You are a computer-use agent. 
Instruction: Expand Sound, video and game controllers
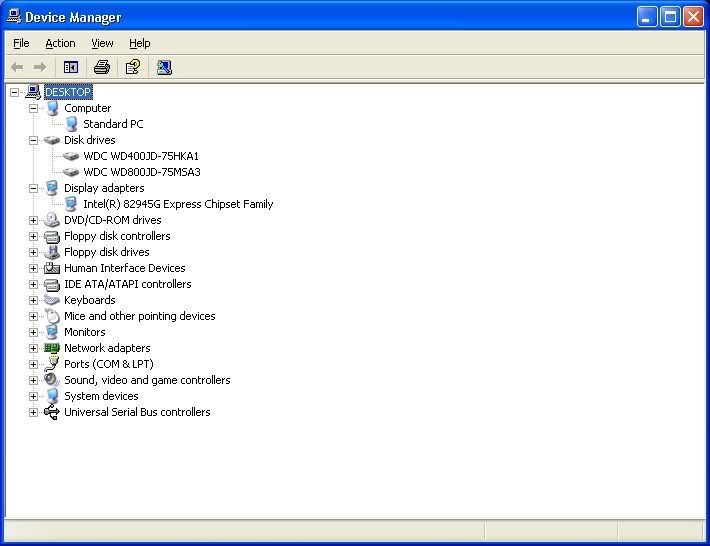[33, 380]
